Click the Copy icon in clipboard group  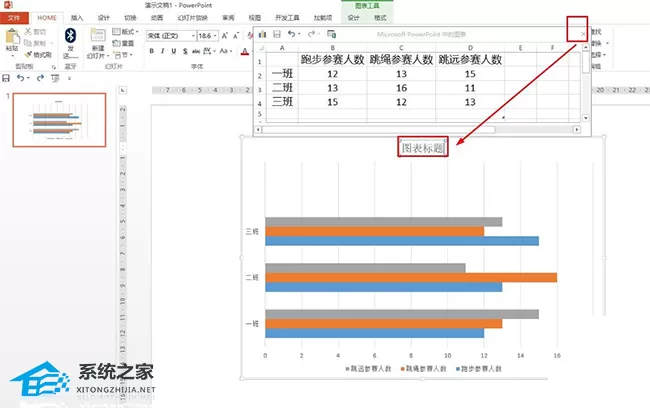click(28, 43)
